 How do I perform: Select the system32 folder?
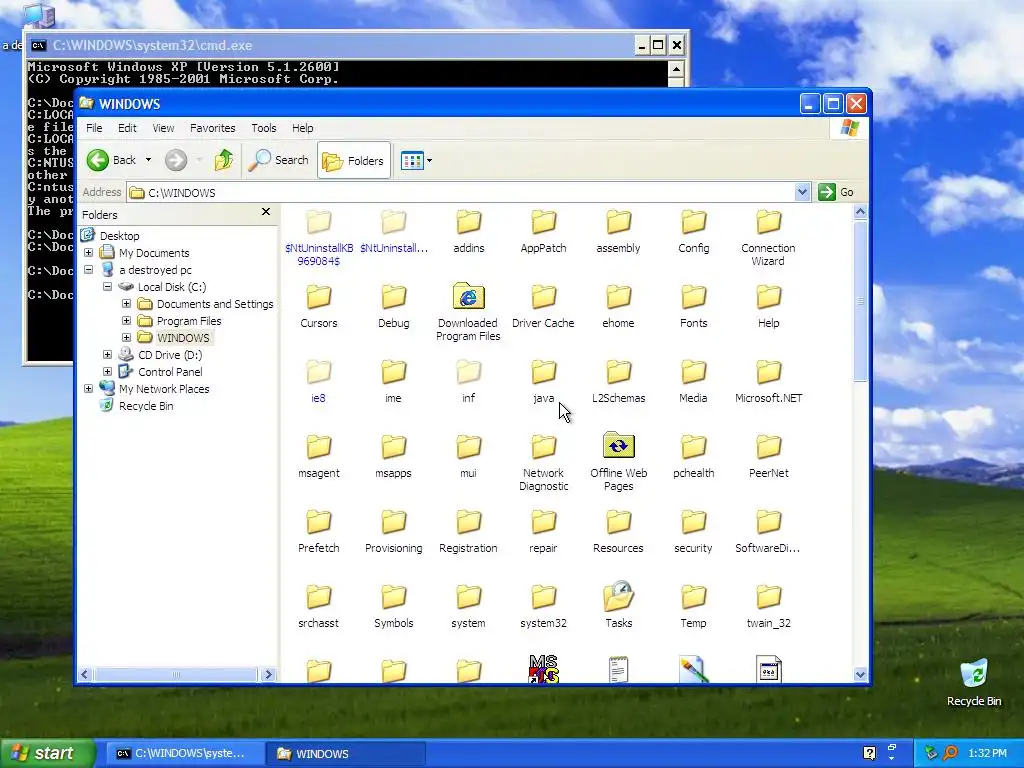point(543,605)
